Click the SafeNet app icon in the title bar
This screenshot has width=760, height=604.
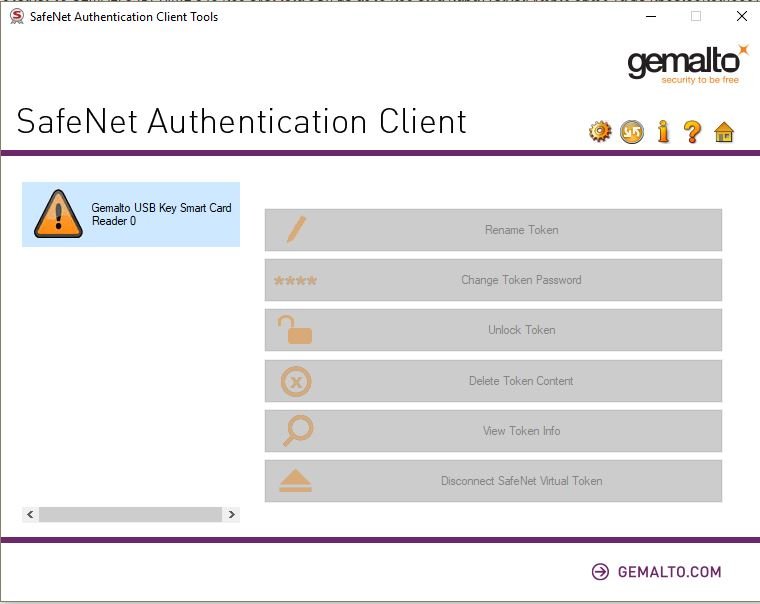point(17,16)
